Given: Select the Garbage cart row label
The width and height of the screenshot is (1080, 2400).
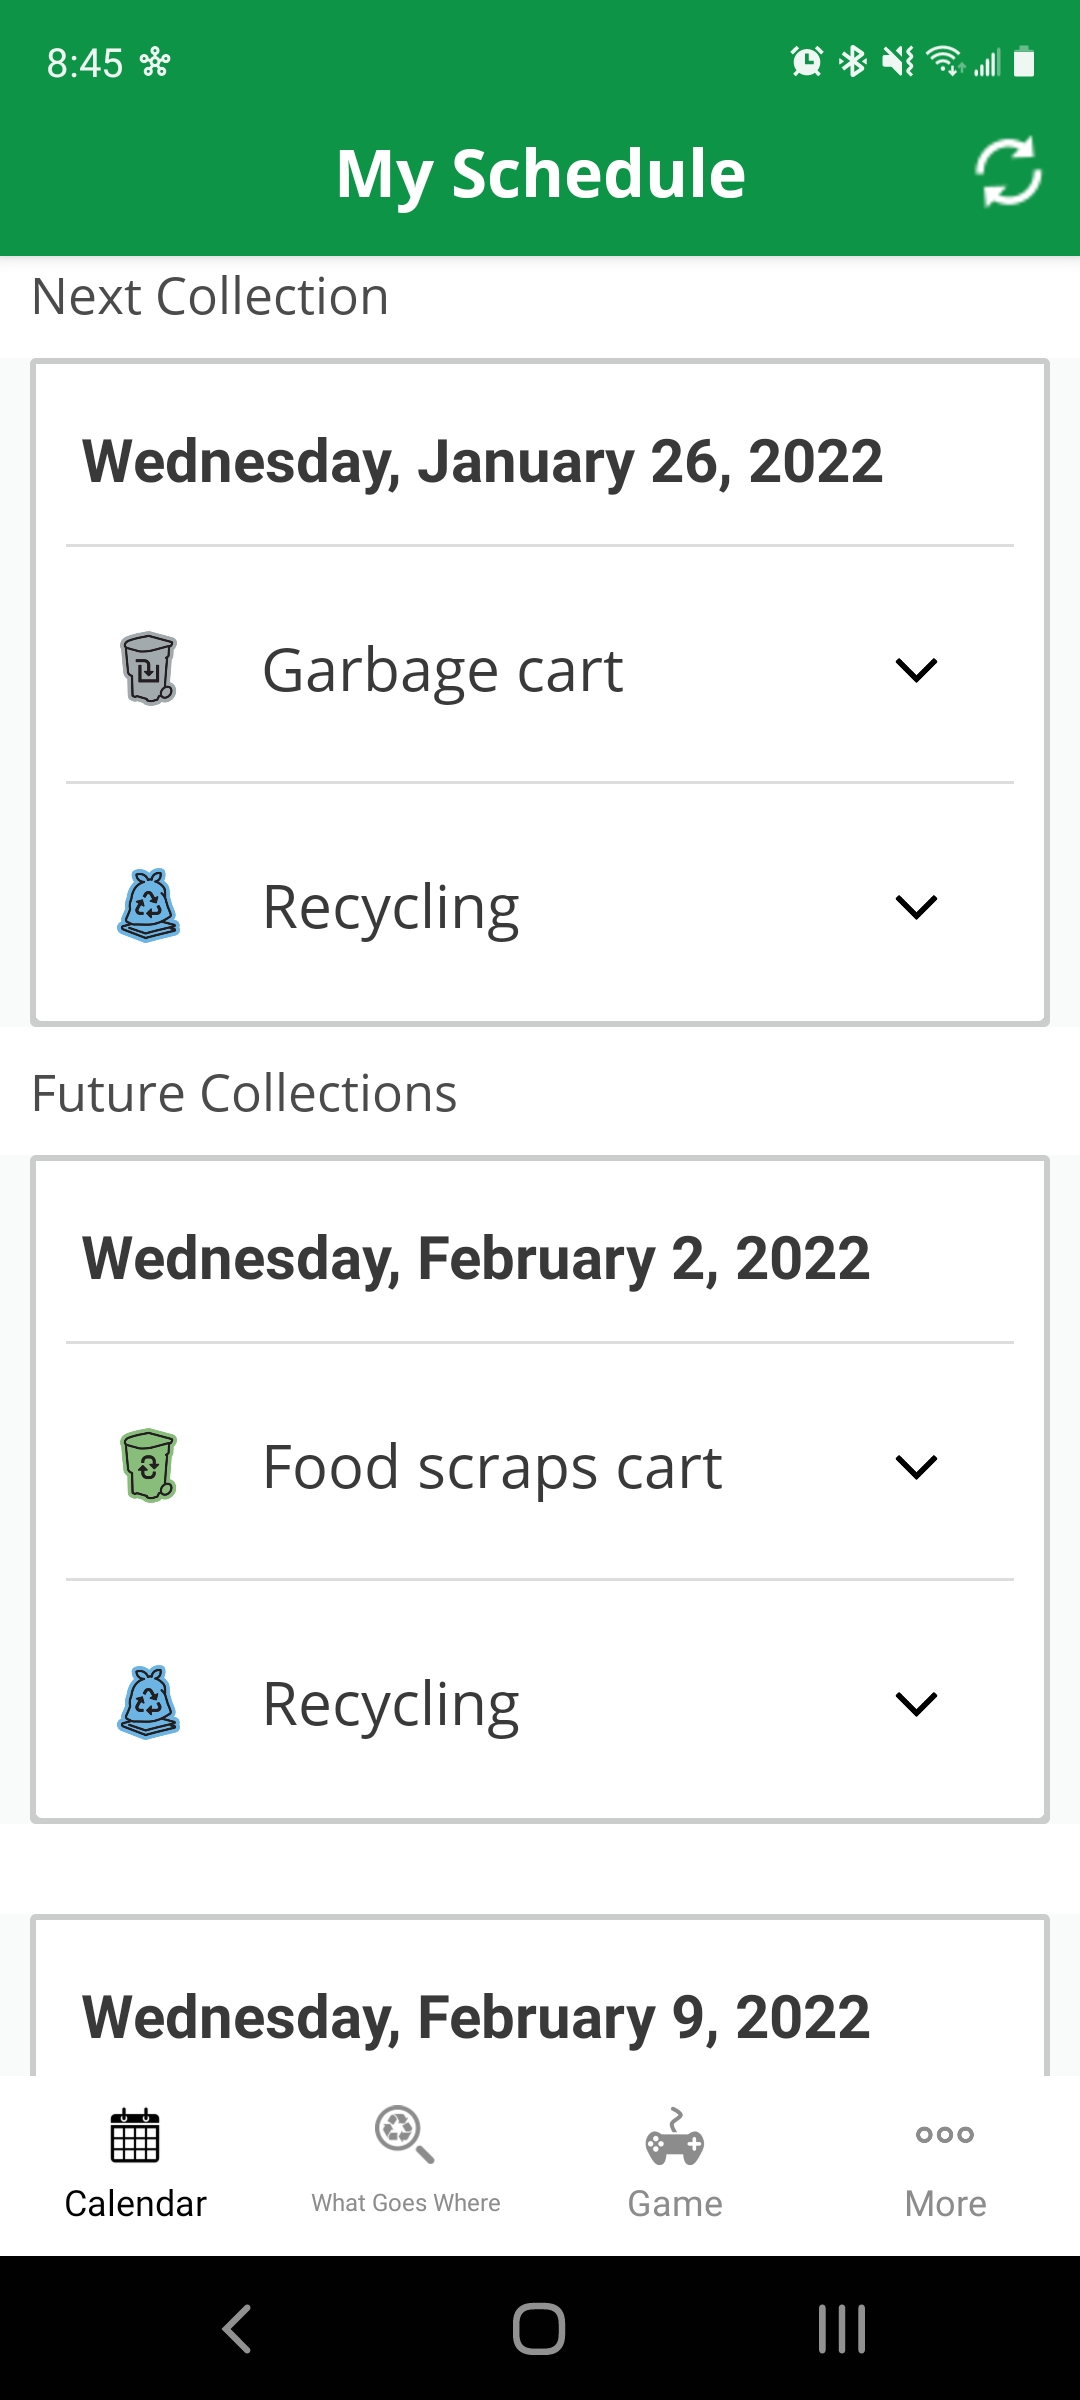Looking at the screenshot, I should (442, 670).
